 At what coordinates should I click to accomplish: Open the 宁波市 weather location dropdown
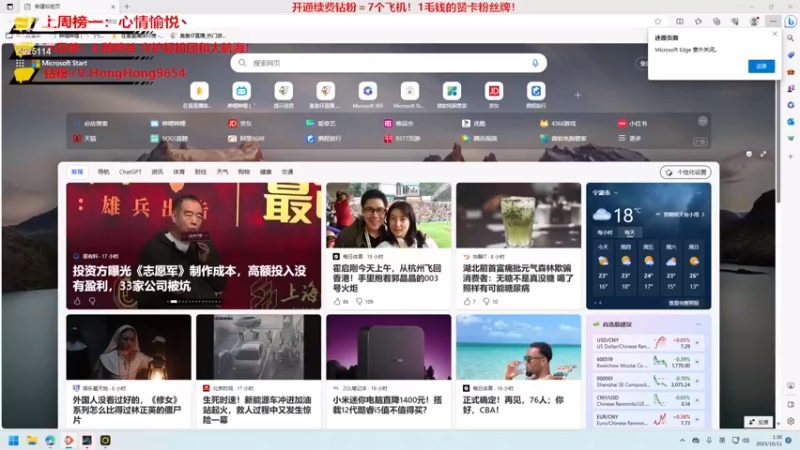coord(606,193)
